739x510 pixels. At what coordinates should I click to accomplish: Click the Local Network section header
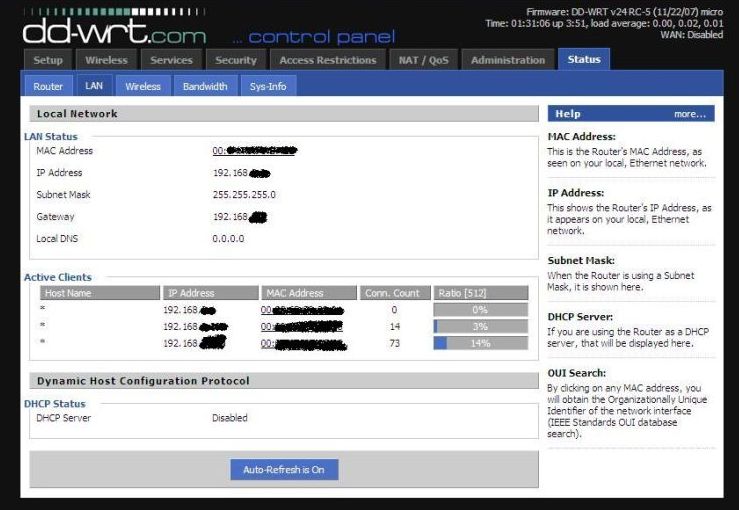(284, 114)
